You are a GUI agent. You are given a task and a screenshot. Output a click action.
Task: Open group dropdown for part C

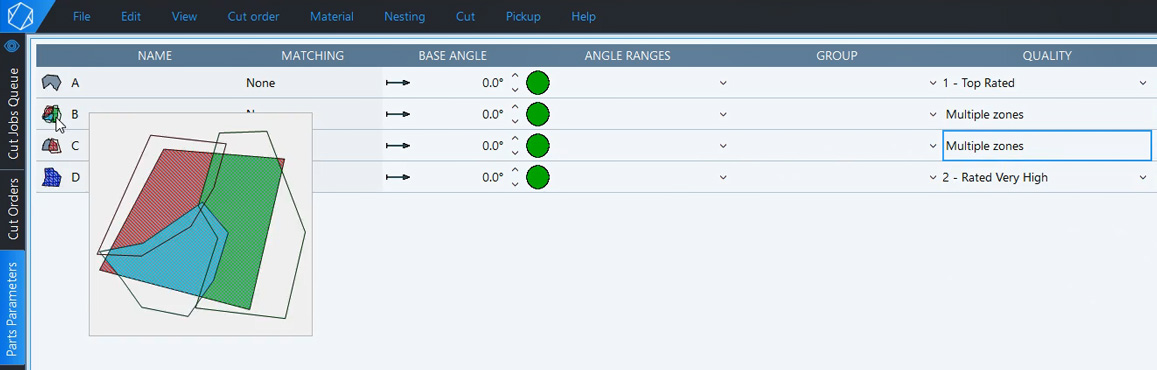[x=933, y=146]
